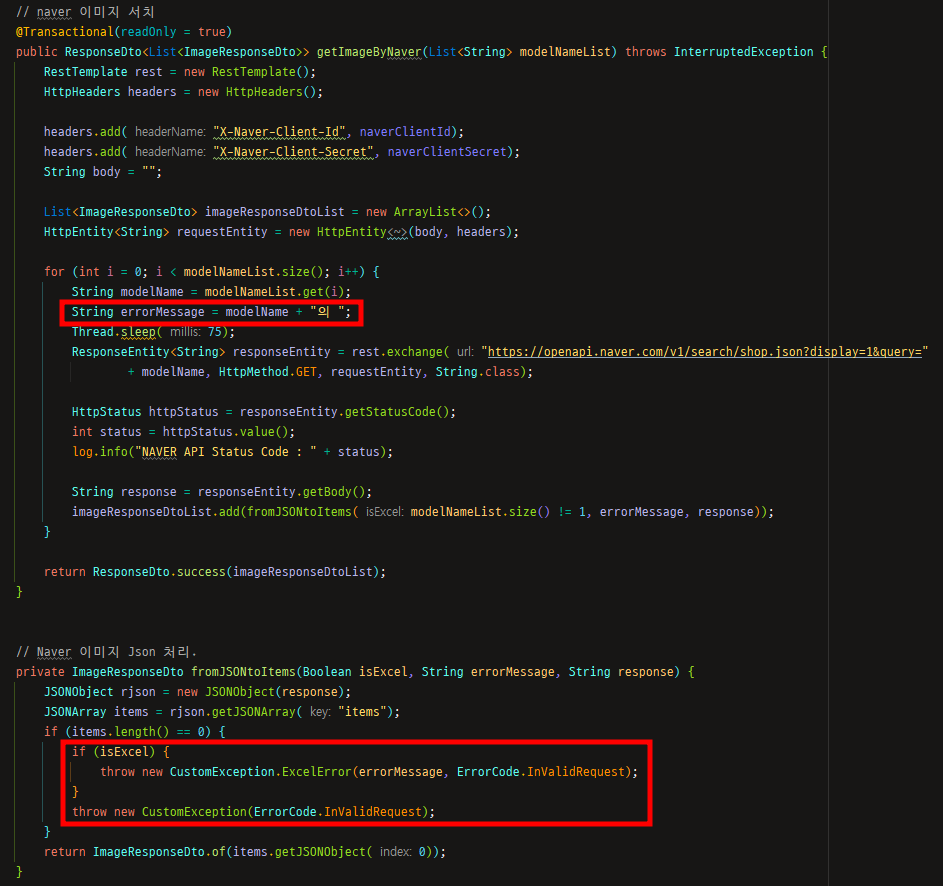Click the @Transactional annotation
This screenshot has height=886, width=943.
tap(64, 32)
